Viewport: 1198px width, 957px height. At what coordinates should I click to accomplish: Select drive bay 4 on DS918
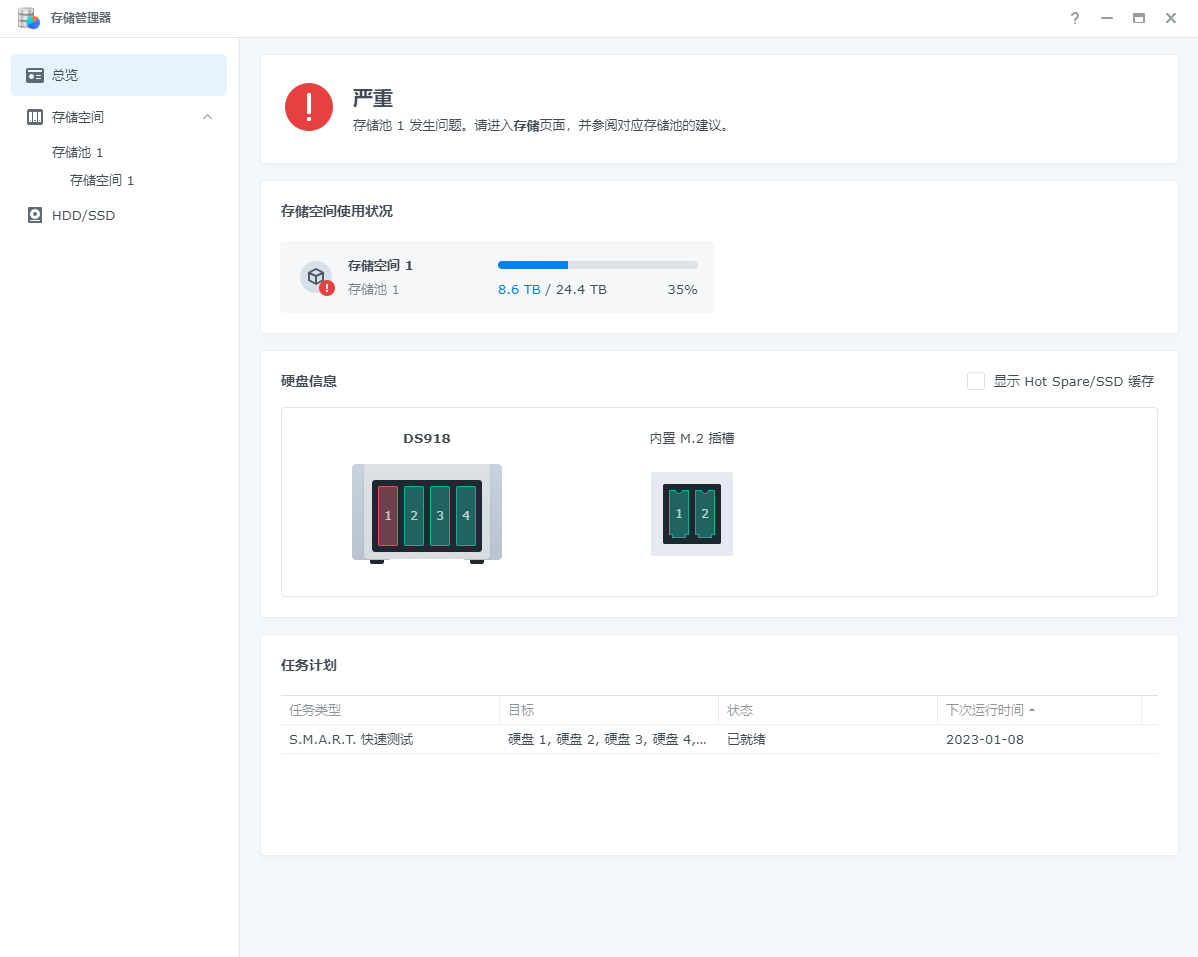[x=466, y=516]
